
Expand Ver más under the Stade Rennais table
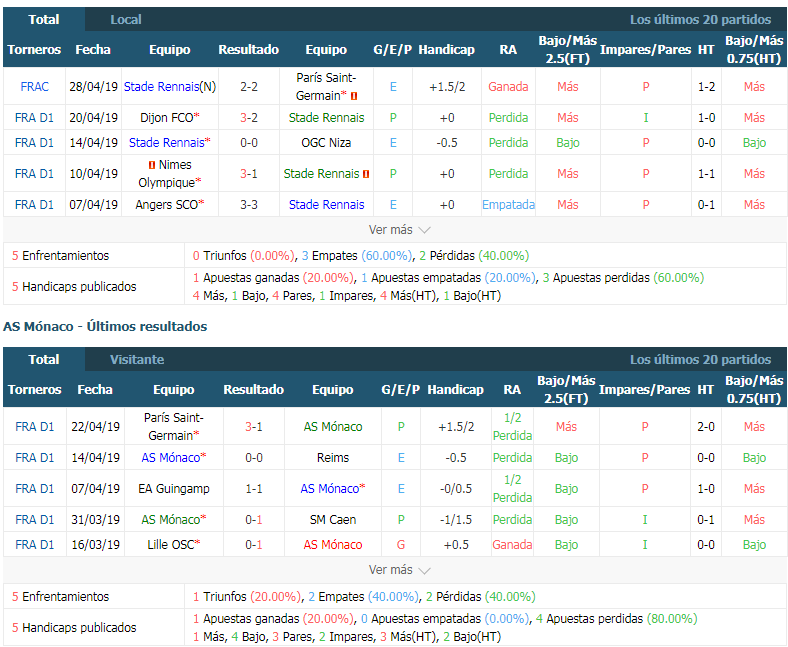400,230
